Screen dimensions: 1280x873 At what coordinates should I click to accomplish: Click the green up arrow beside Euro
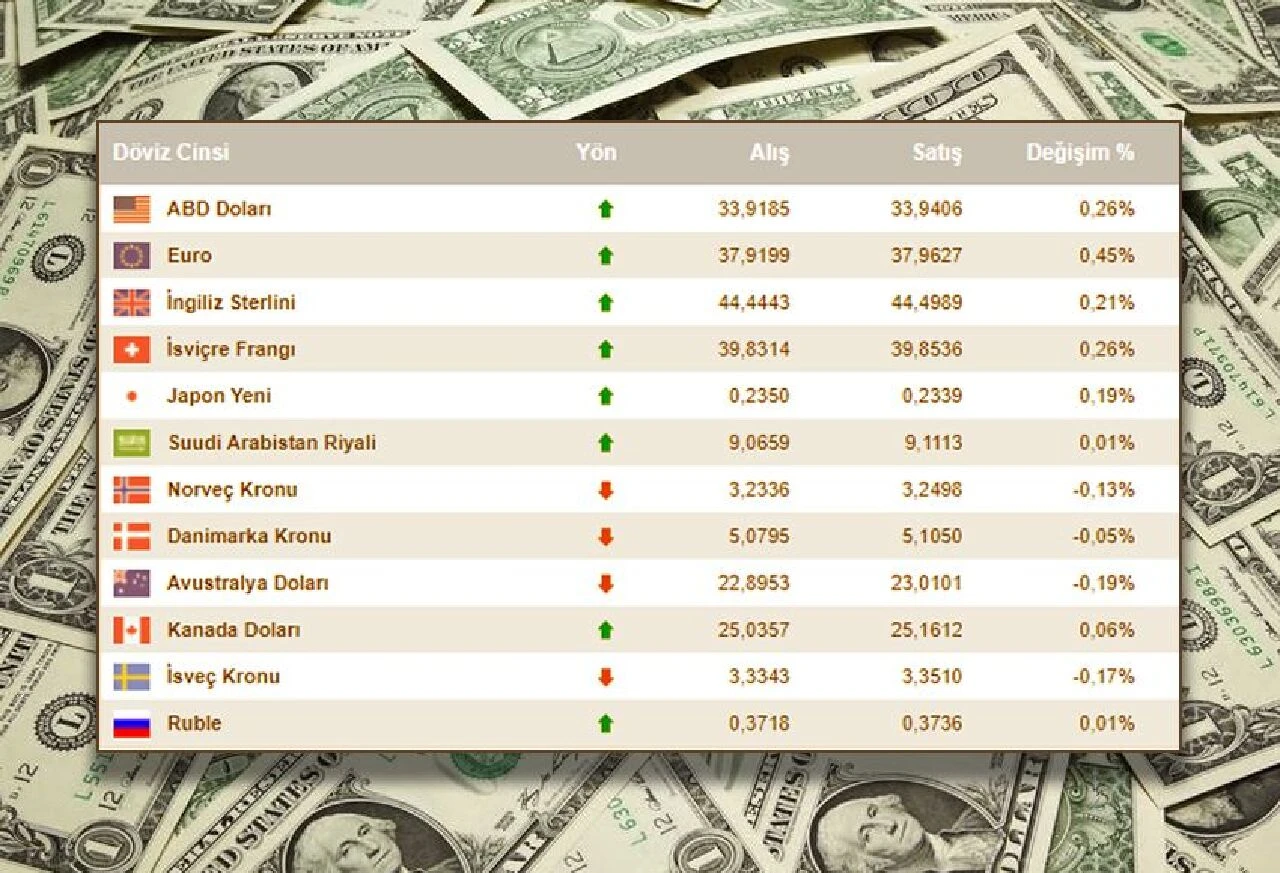(604, 255)
